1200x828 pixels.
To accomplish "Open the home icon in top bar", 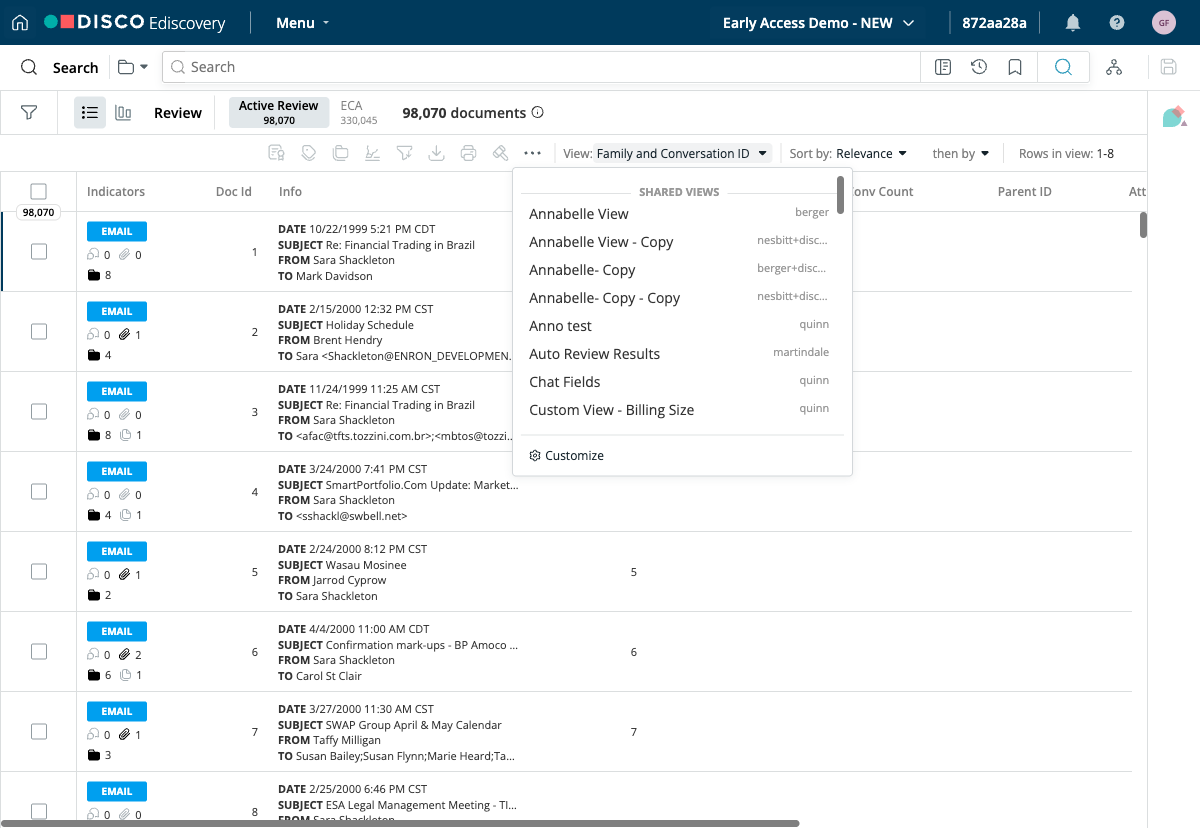I will 20,22.
